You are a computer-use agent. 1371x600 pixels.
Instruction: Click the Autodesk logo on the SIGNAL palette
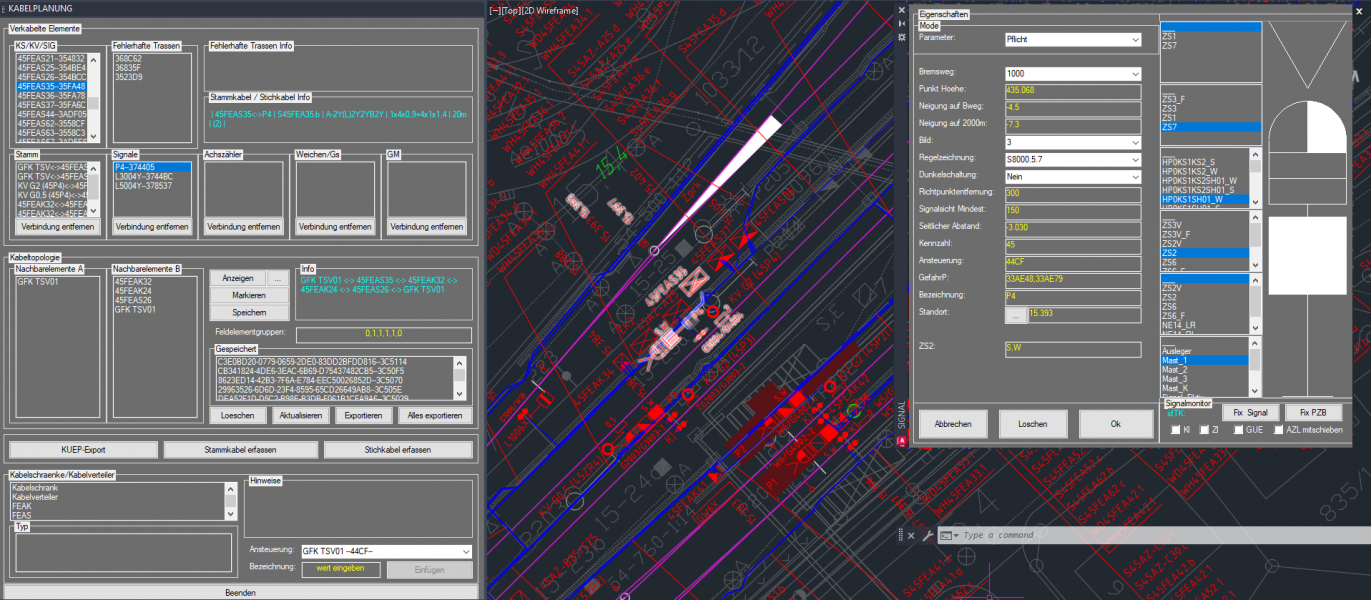click(x=902, y=440)
